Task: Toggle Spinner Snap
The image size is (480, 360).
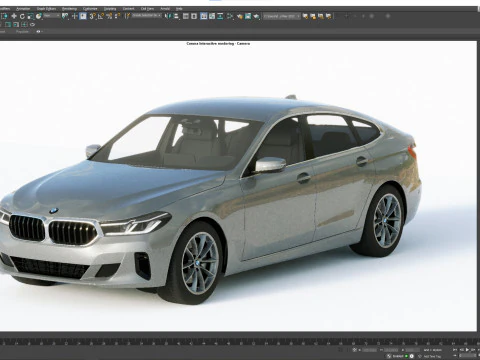Action: (x=117, y=16)
